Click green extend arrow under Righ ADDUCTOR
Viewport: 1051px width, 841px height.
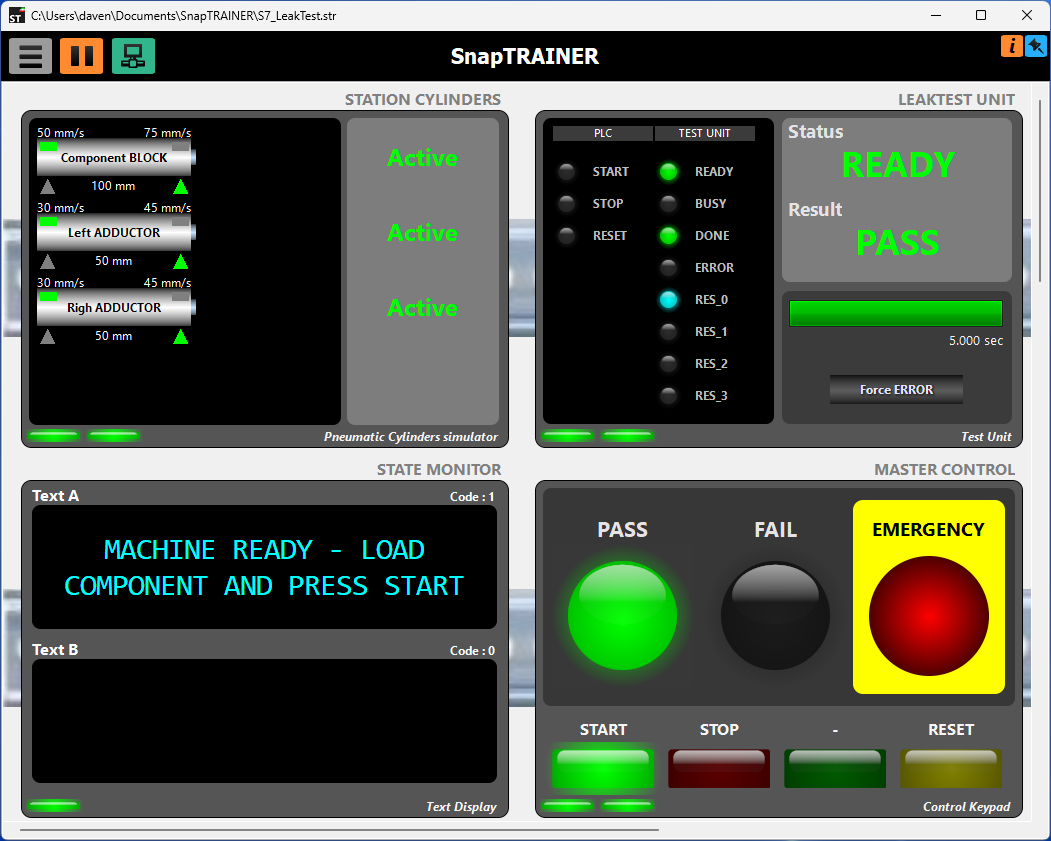pos(180,336)
